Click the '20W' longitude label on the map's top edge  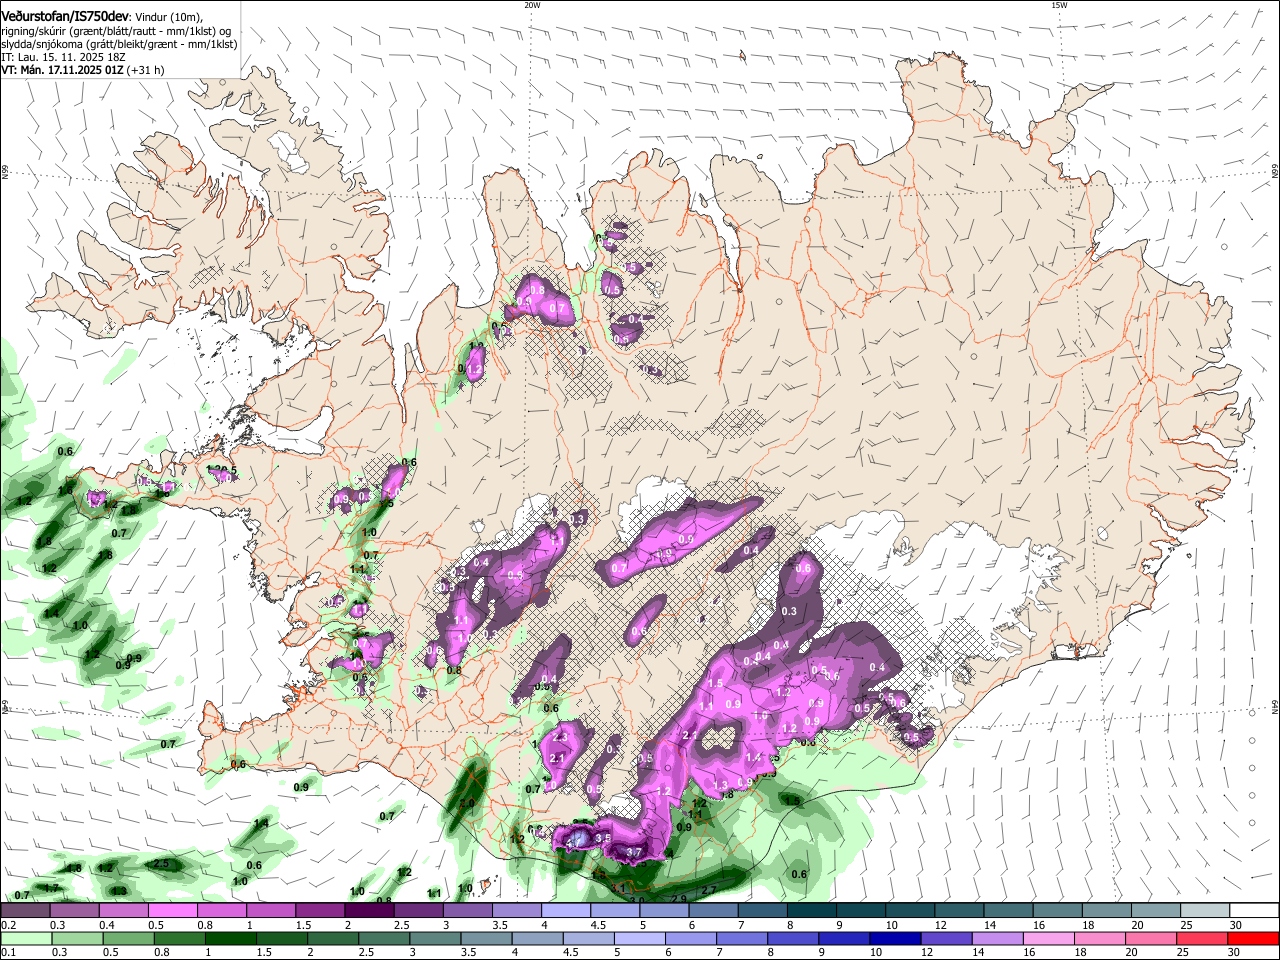click(x=532, y=5)
